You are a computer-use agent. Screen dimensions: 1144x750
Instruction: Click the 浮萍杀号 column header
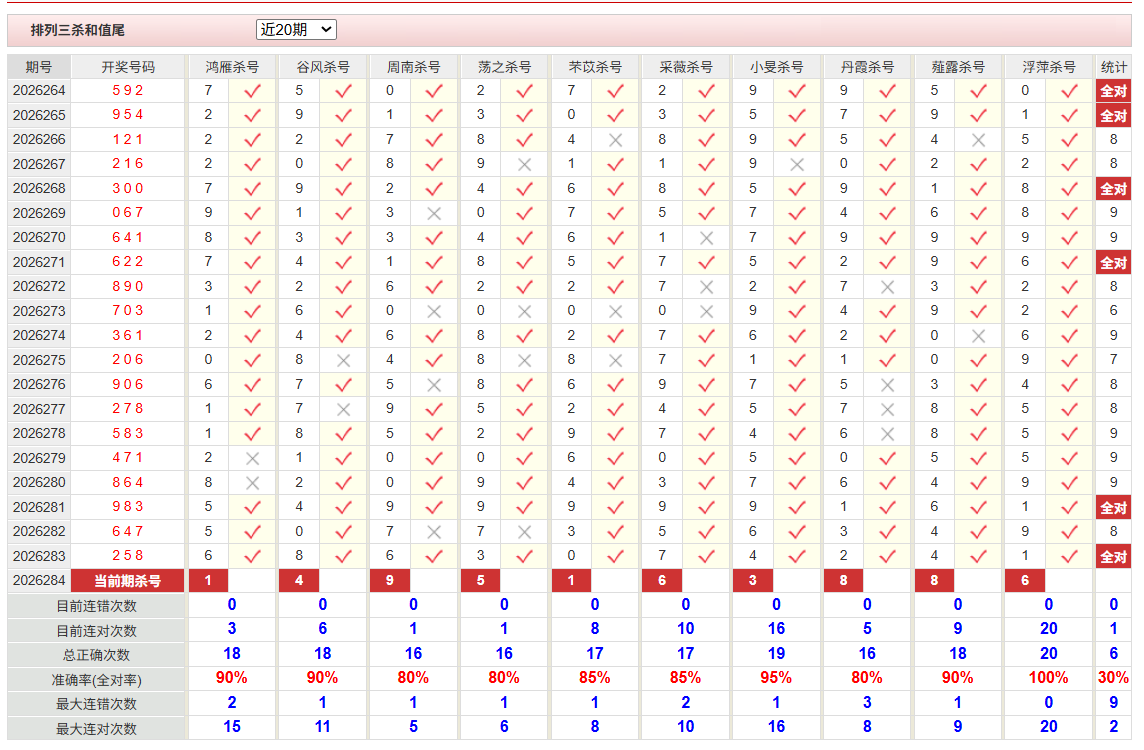(1048, 67)
